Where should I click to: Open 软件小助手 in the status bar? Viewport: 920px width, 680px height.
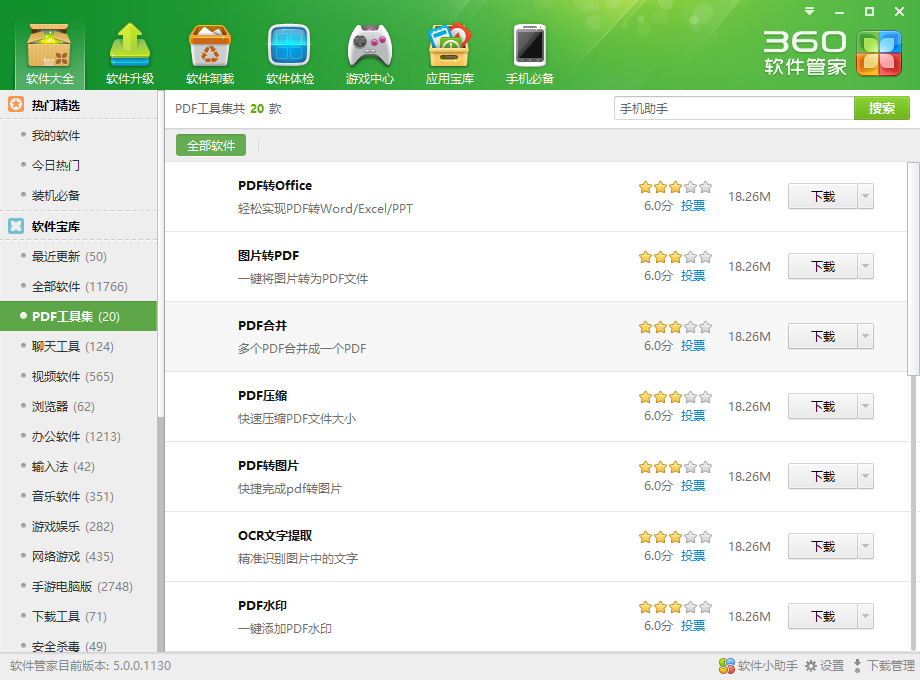758,666
